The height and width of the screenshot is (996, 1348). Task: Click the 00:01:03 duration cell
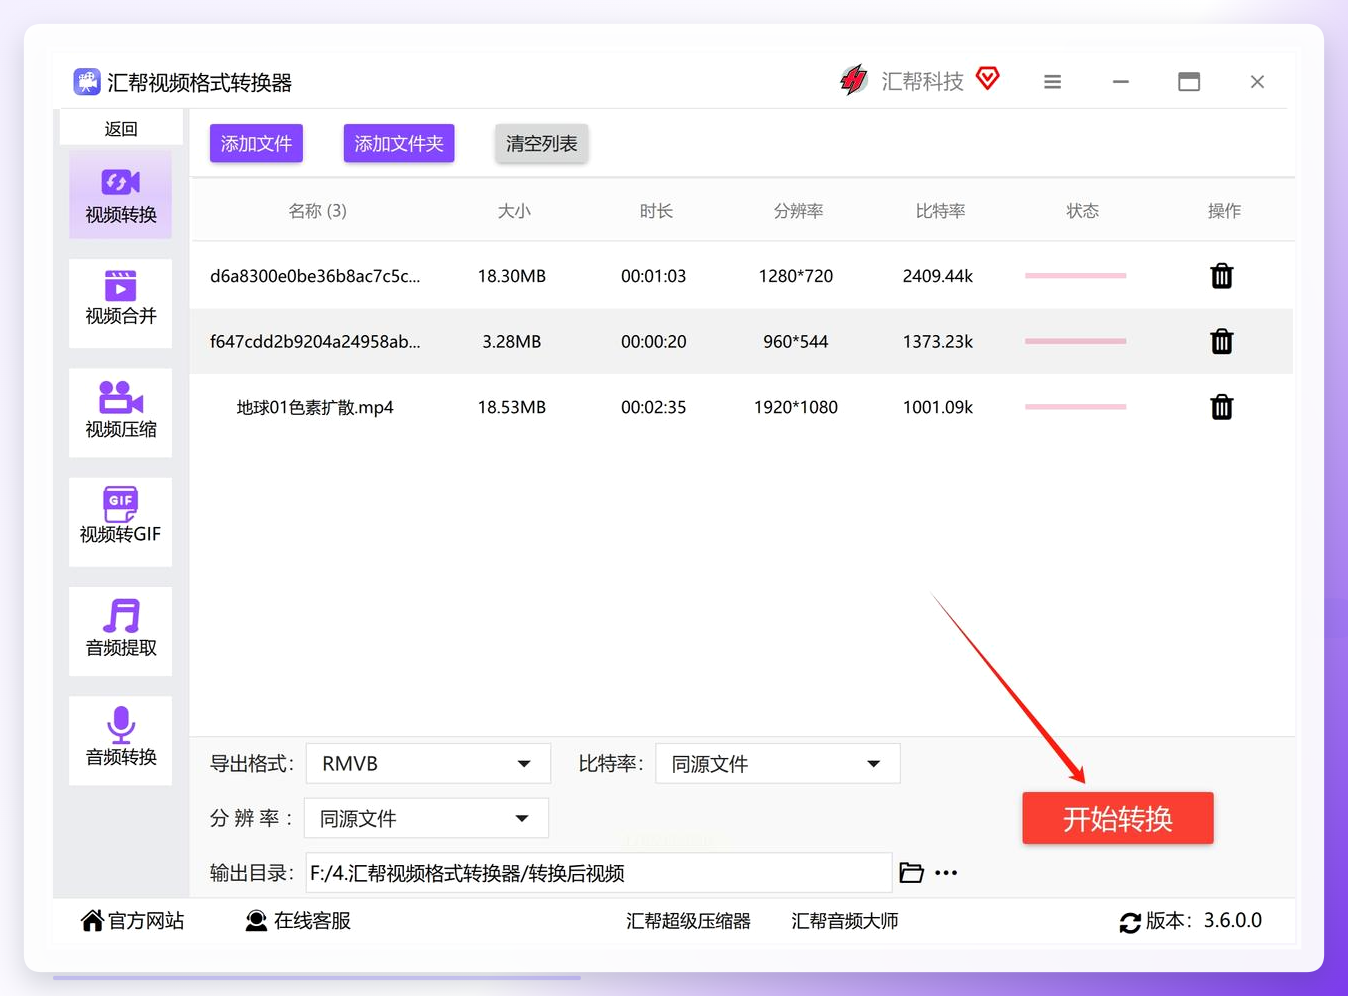(654, 276)
